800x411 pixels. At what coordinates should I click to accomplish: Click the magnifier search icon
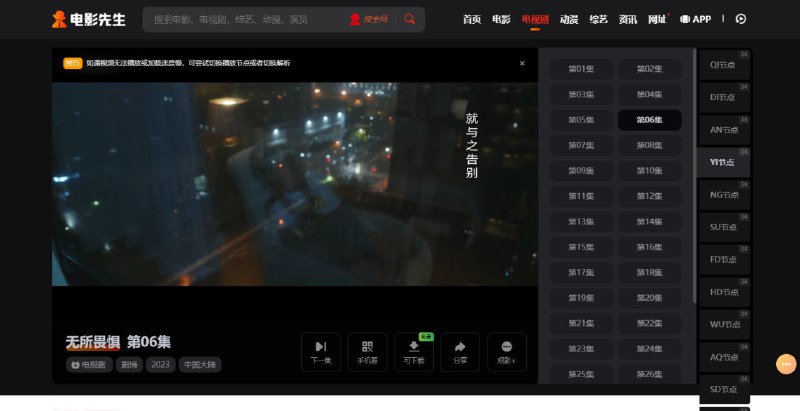click(x=410, y=19)
